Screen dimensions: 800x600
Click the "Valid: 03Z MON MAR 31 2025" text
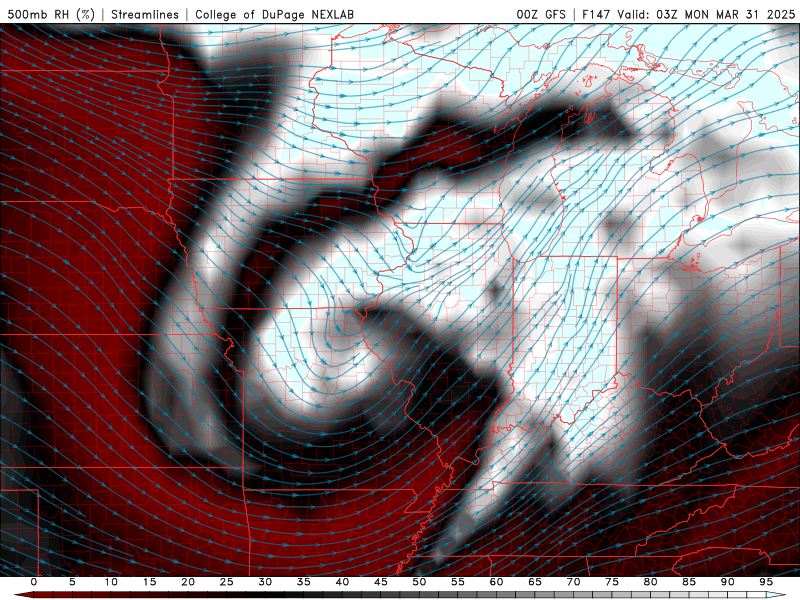pyautogui.click(x=706, y=14)
